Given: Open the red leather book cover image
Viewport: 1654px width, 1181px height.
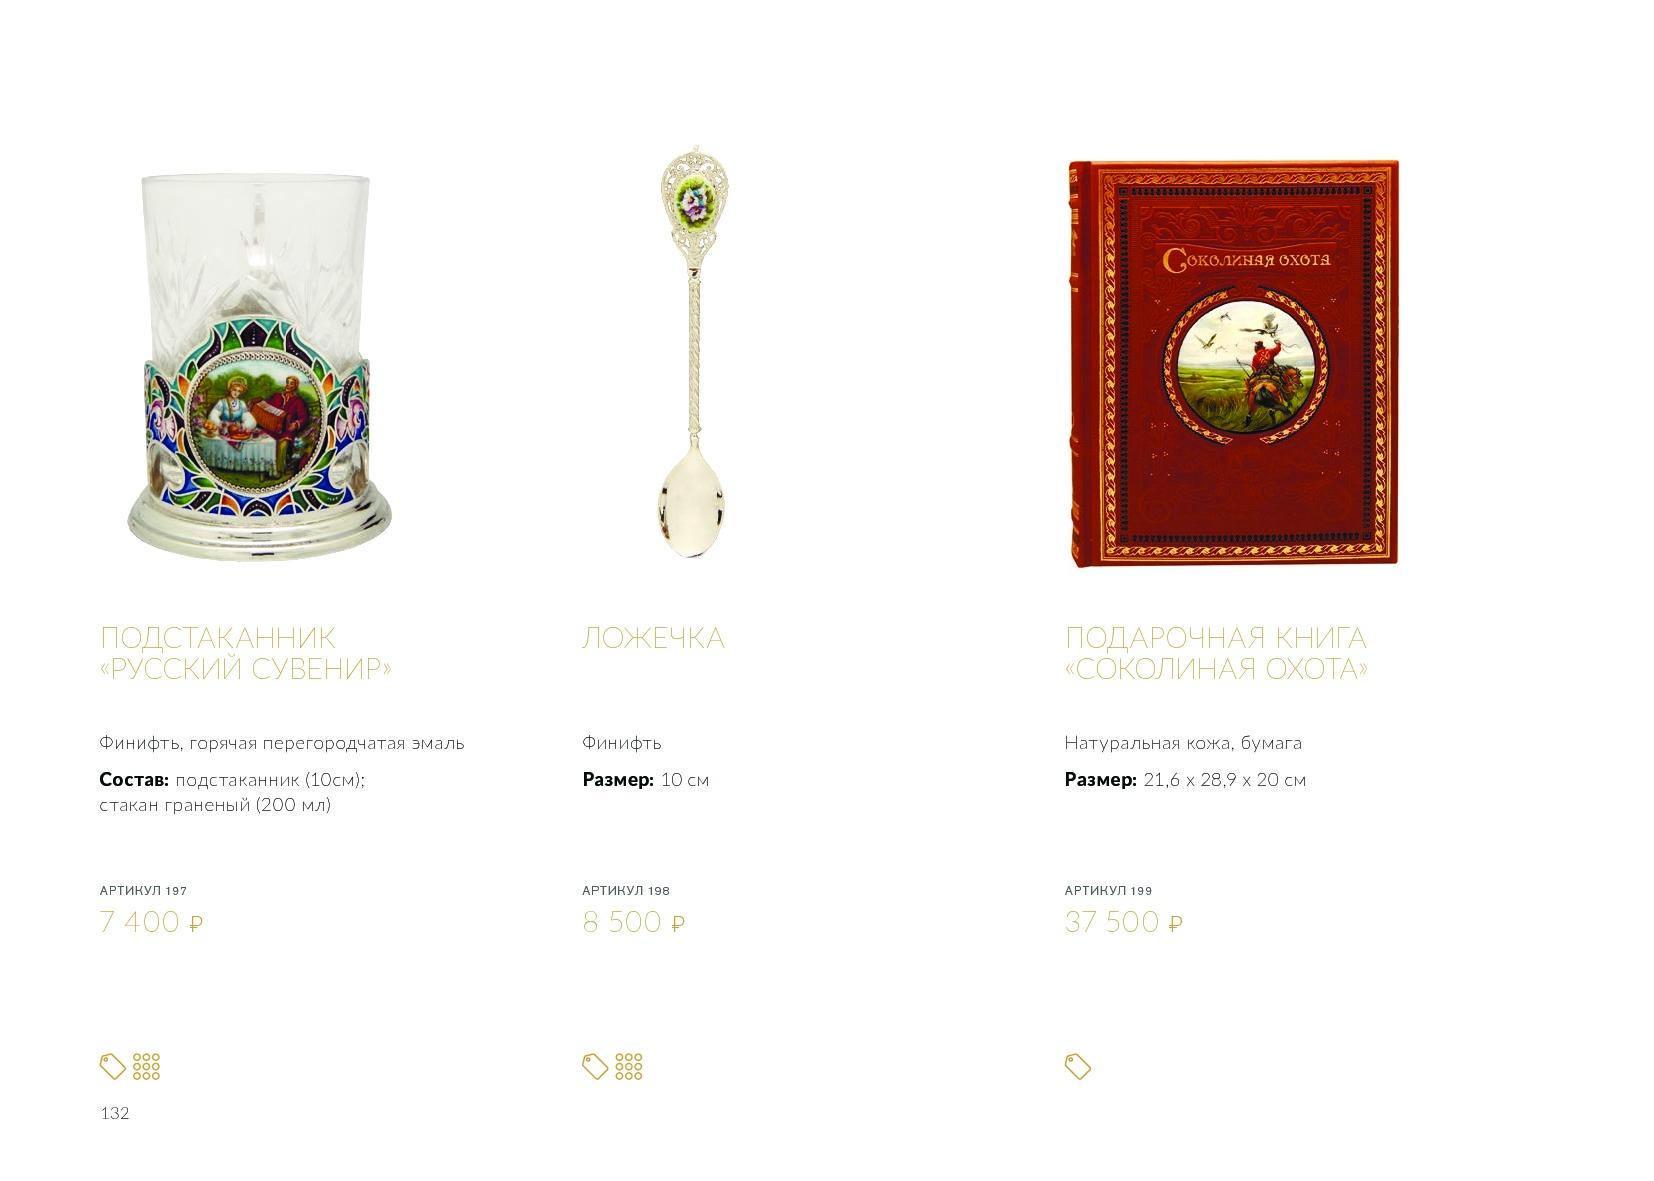Looking at the screenshot, I should click(x=1233, y=363).
